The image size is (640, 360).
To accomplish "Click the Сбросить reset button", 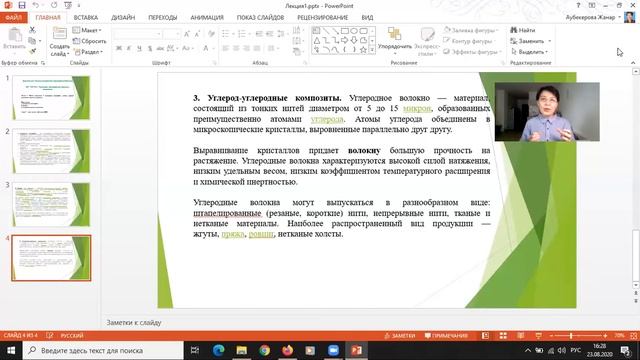I will click(89, 41).
